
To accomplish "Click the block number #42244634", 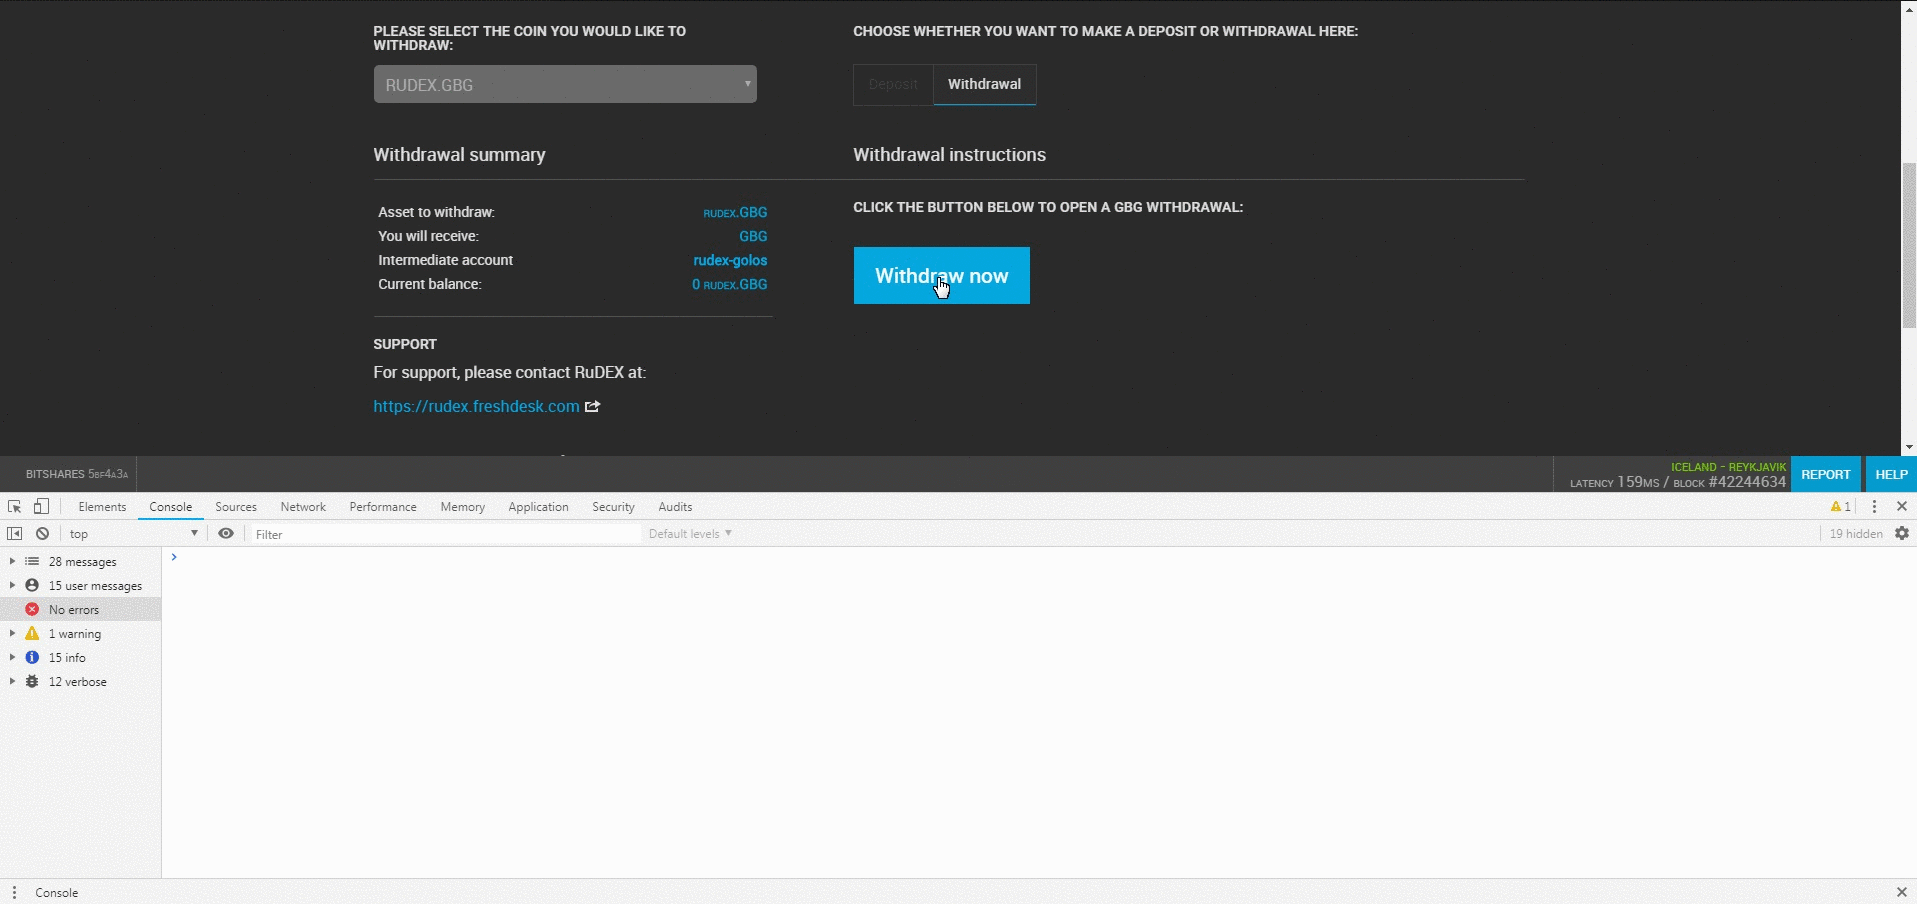I will click(x=1747, y=482).
